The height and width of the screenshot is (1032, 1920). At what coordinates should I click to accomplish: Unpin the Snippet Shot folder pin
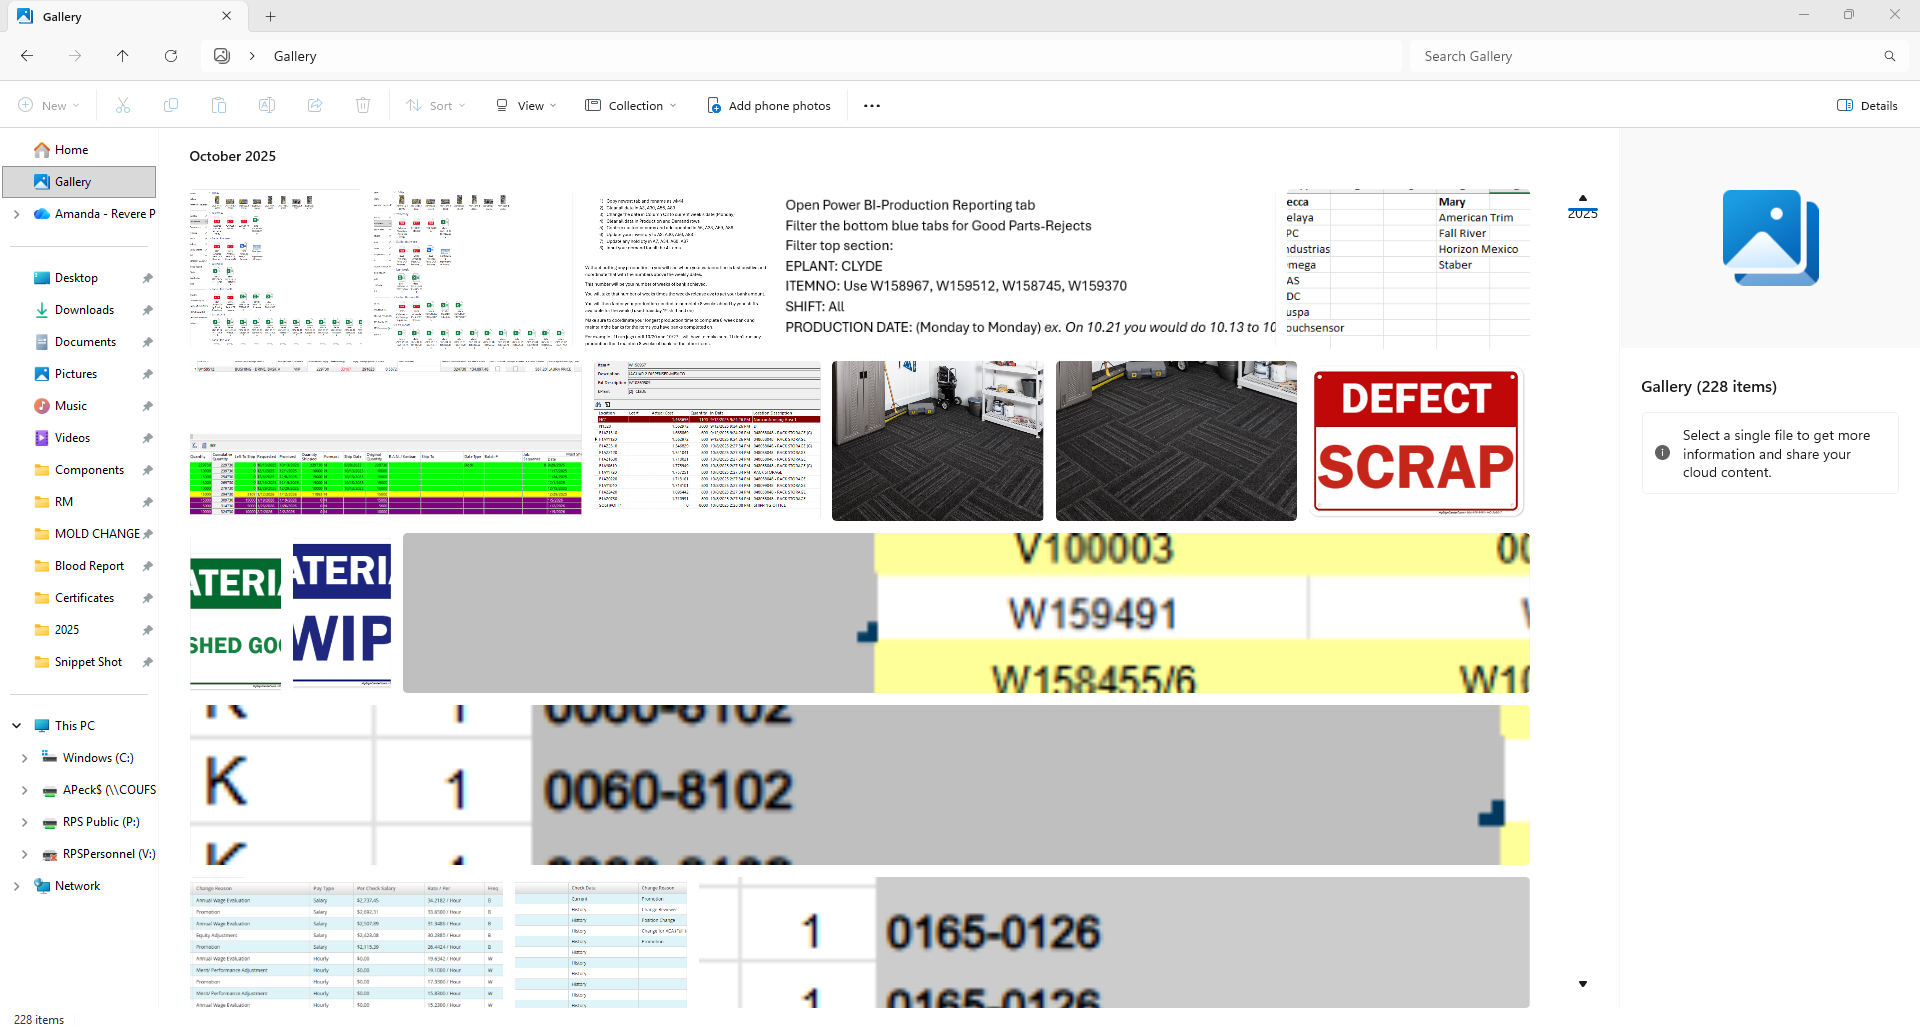pyautogui.click(x=148, y=662)
